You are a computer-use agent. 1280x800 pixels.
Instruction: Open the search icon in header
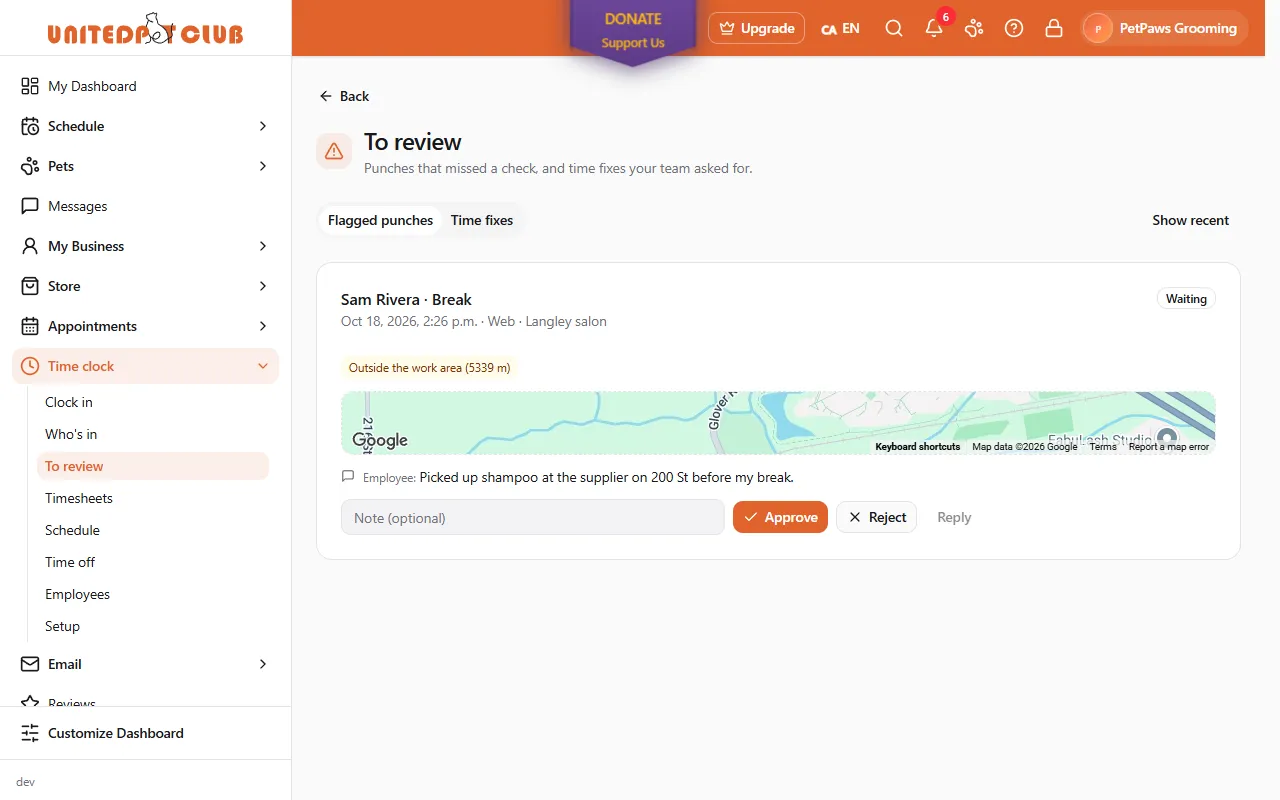(x=894, y=28)
